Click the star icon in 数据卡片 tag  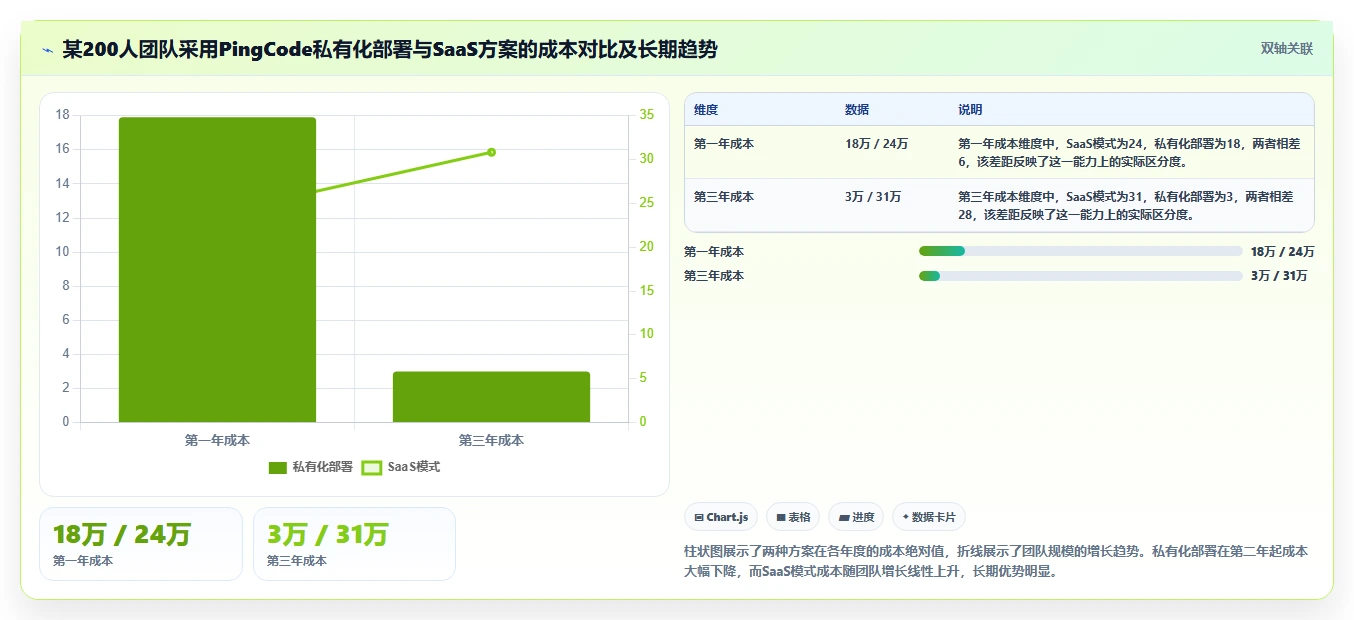(x=906, y=517)
